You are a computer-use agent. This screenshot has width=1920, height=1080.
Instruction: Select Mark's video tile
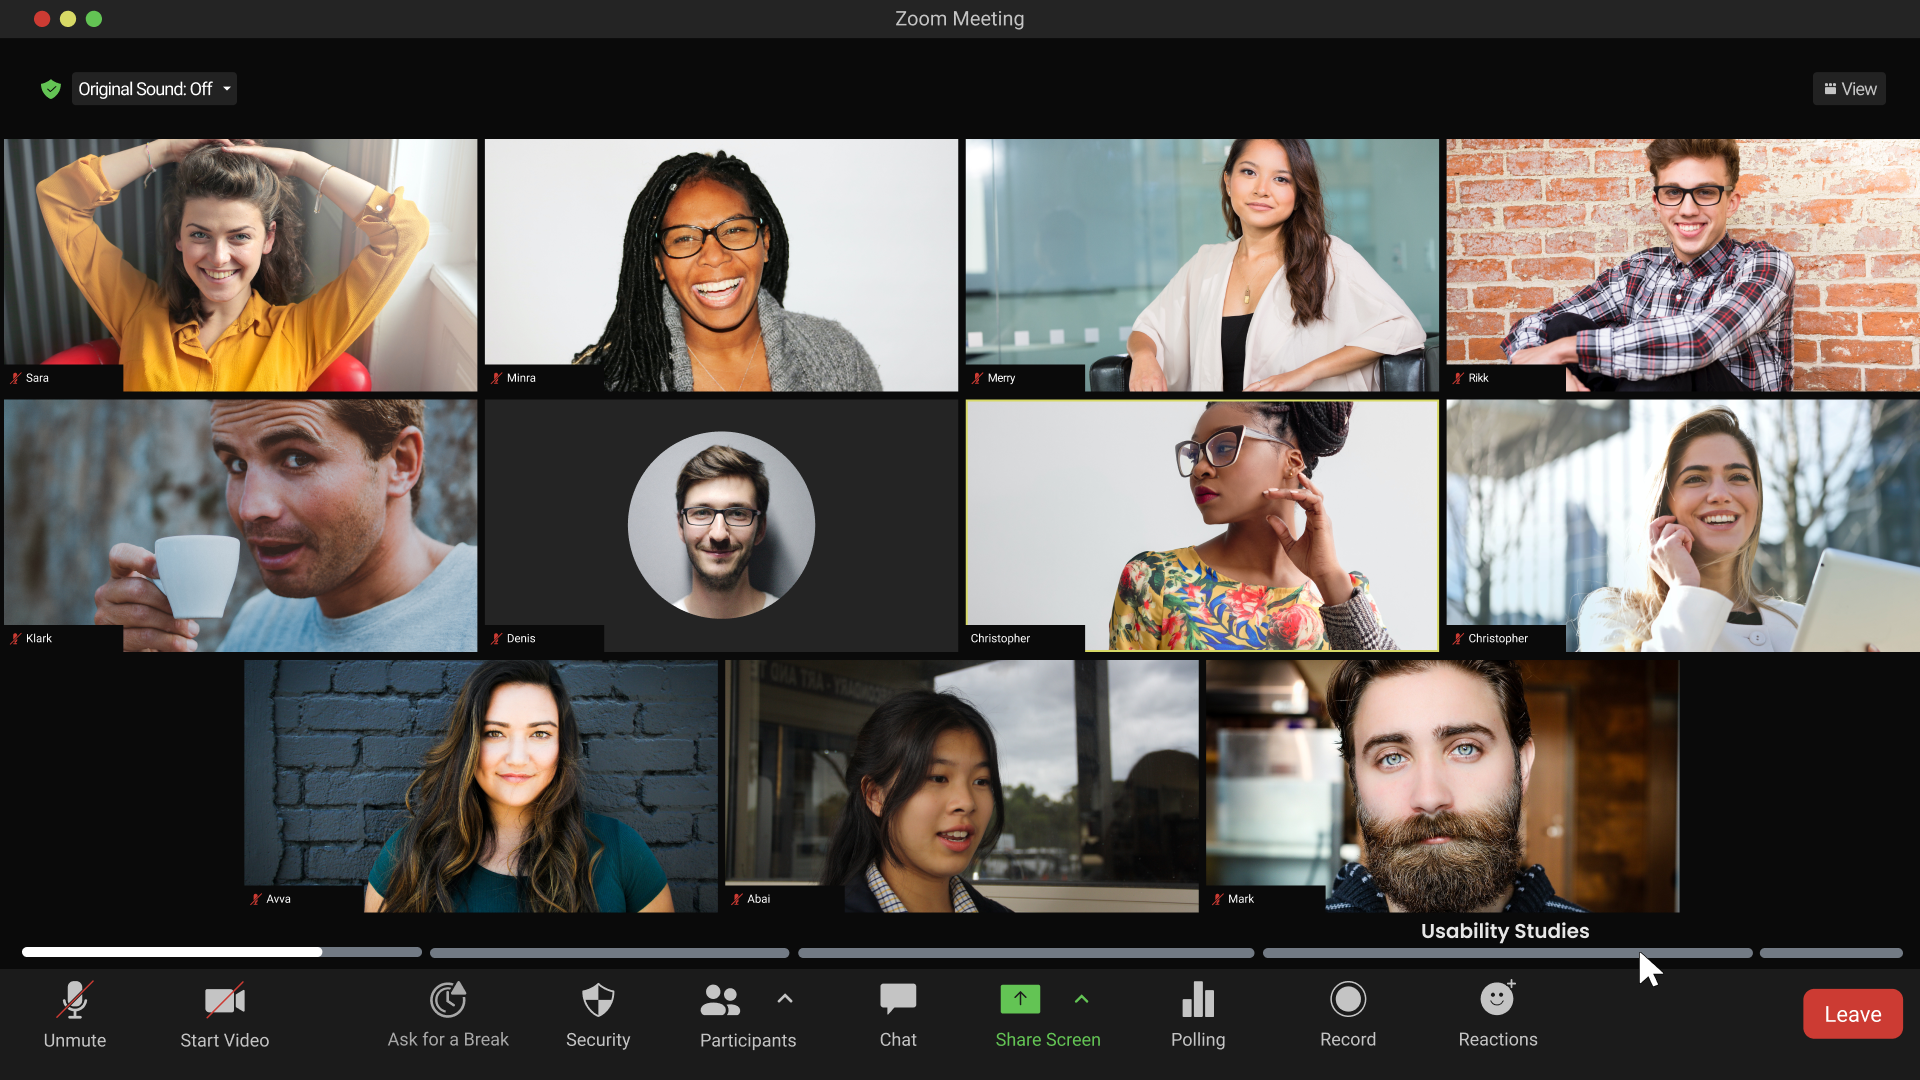pyautogui.click(x=1441, y=785)
